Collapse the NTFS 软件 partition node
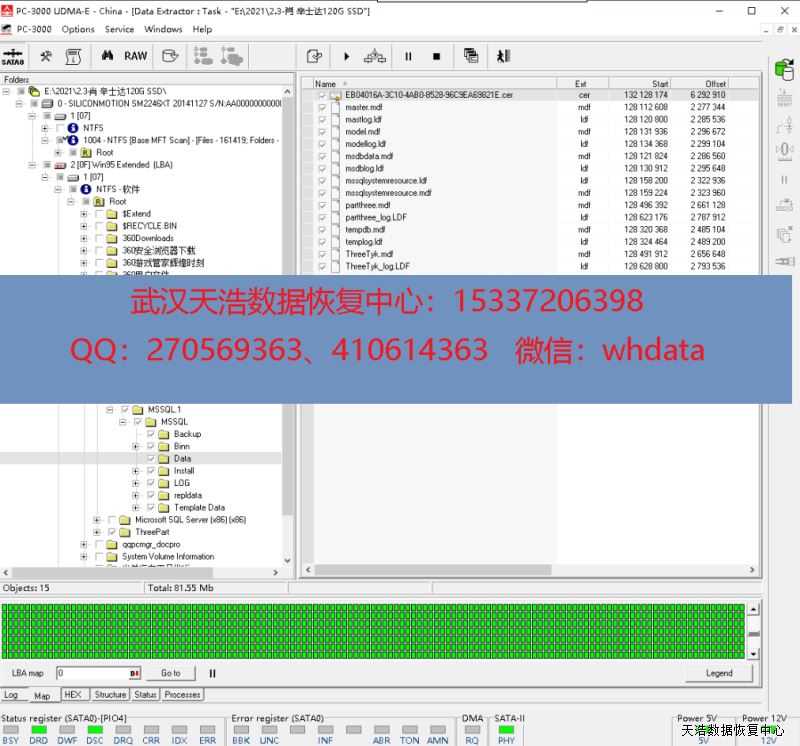 [x=58, y=189]
